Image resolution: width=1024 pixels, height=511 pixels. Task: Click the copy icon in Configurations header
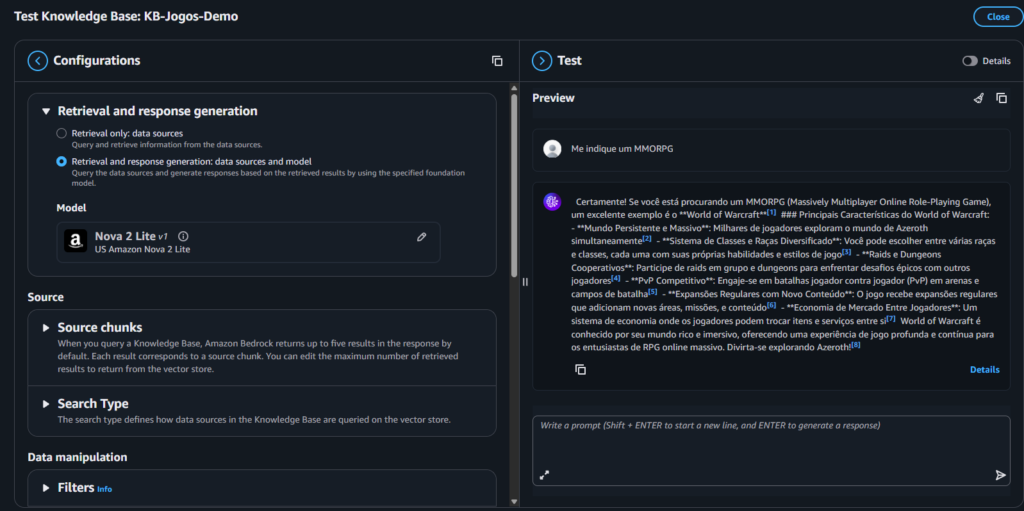[x=497, y=61]
